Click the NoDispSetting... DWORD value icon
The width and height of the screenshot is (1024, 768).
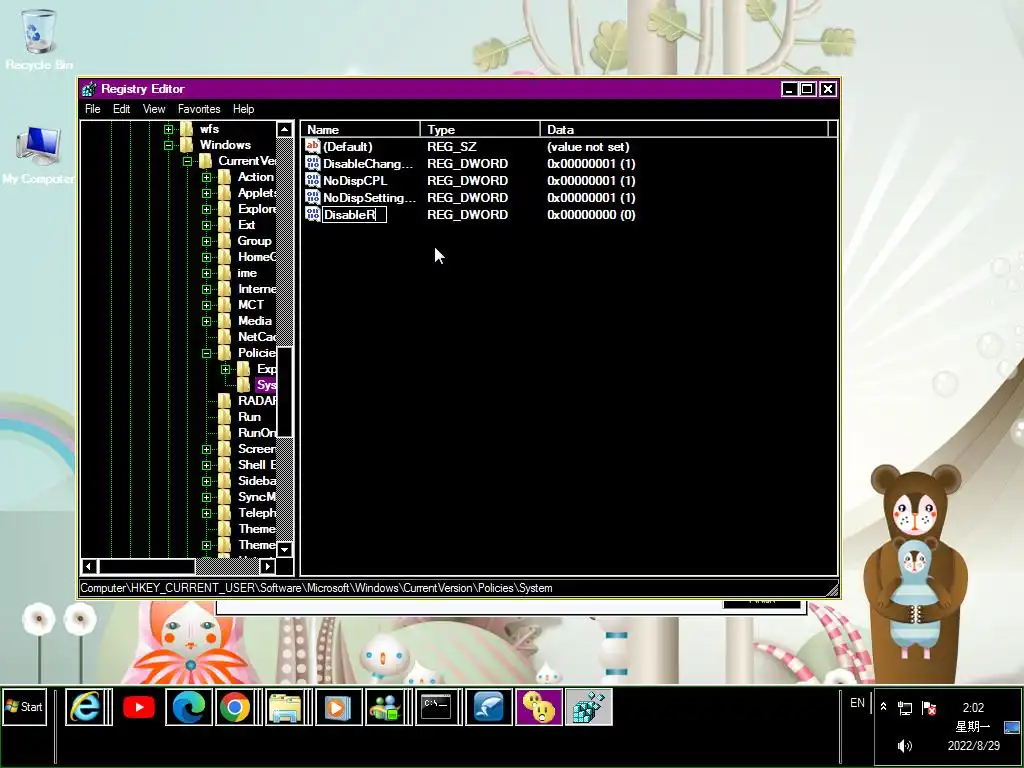pos(313,197)
